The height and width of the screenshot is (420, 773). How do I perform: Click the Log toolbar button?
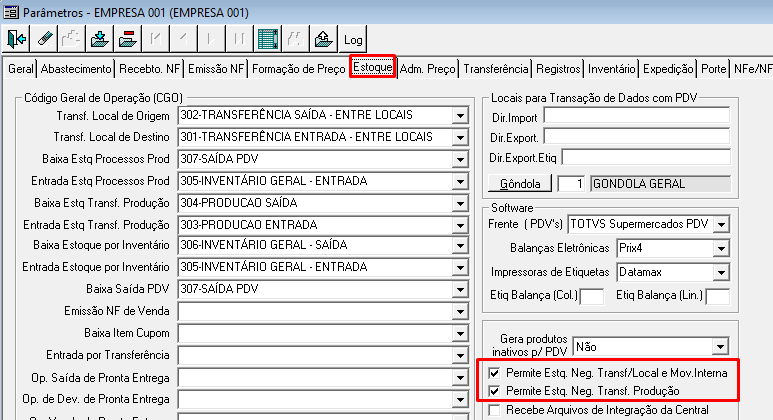point(353,39)
